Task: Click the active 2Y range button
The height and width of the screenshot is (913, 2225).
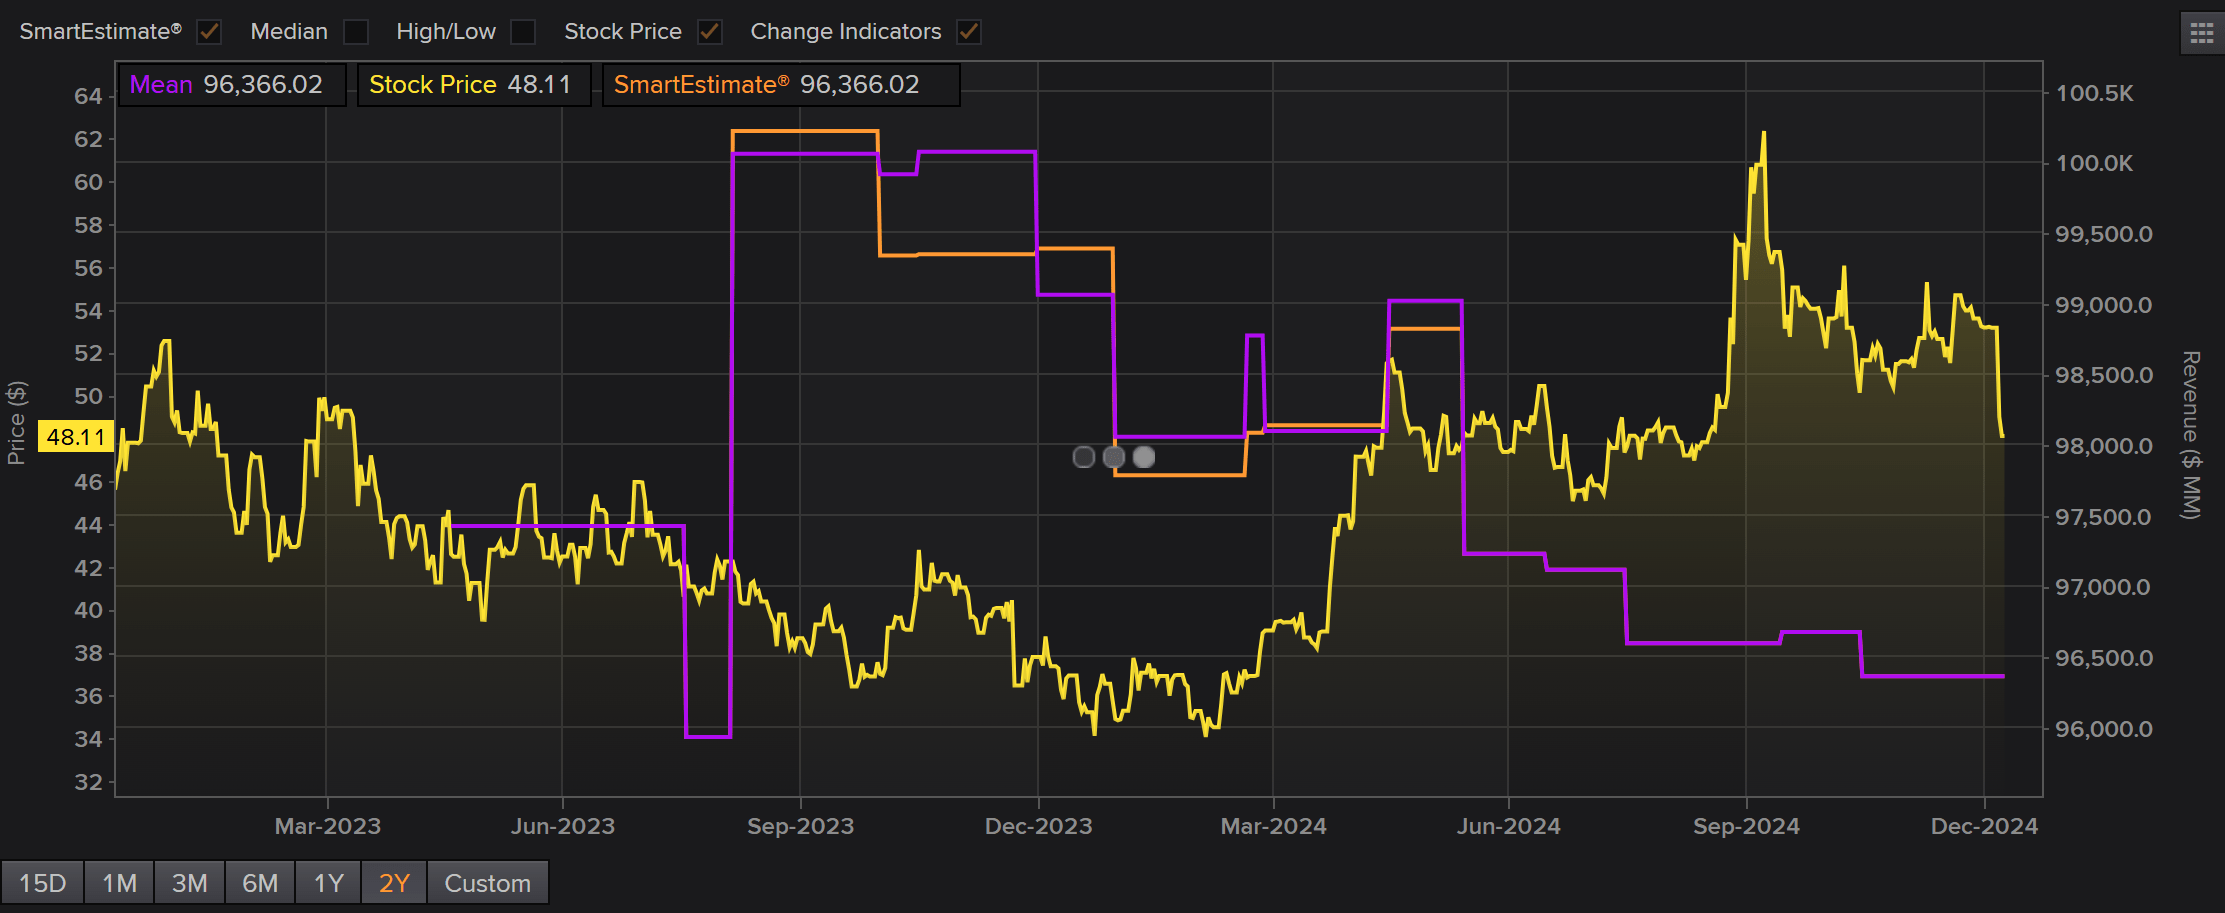Action: coord(394,883)
